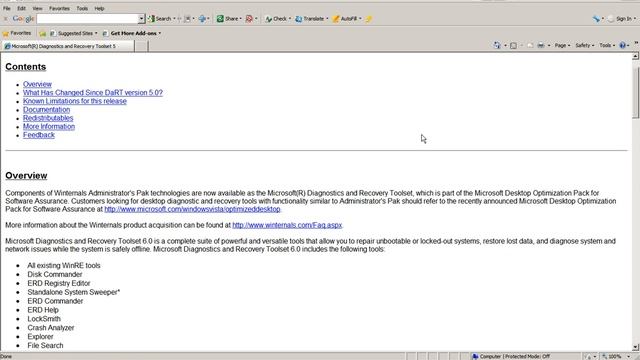This screenshot has width=640, height=360.
Task: Click the Translate toolbar button
Action: click(310, 19)
